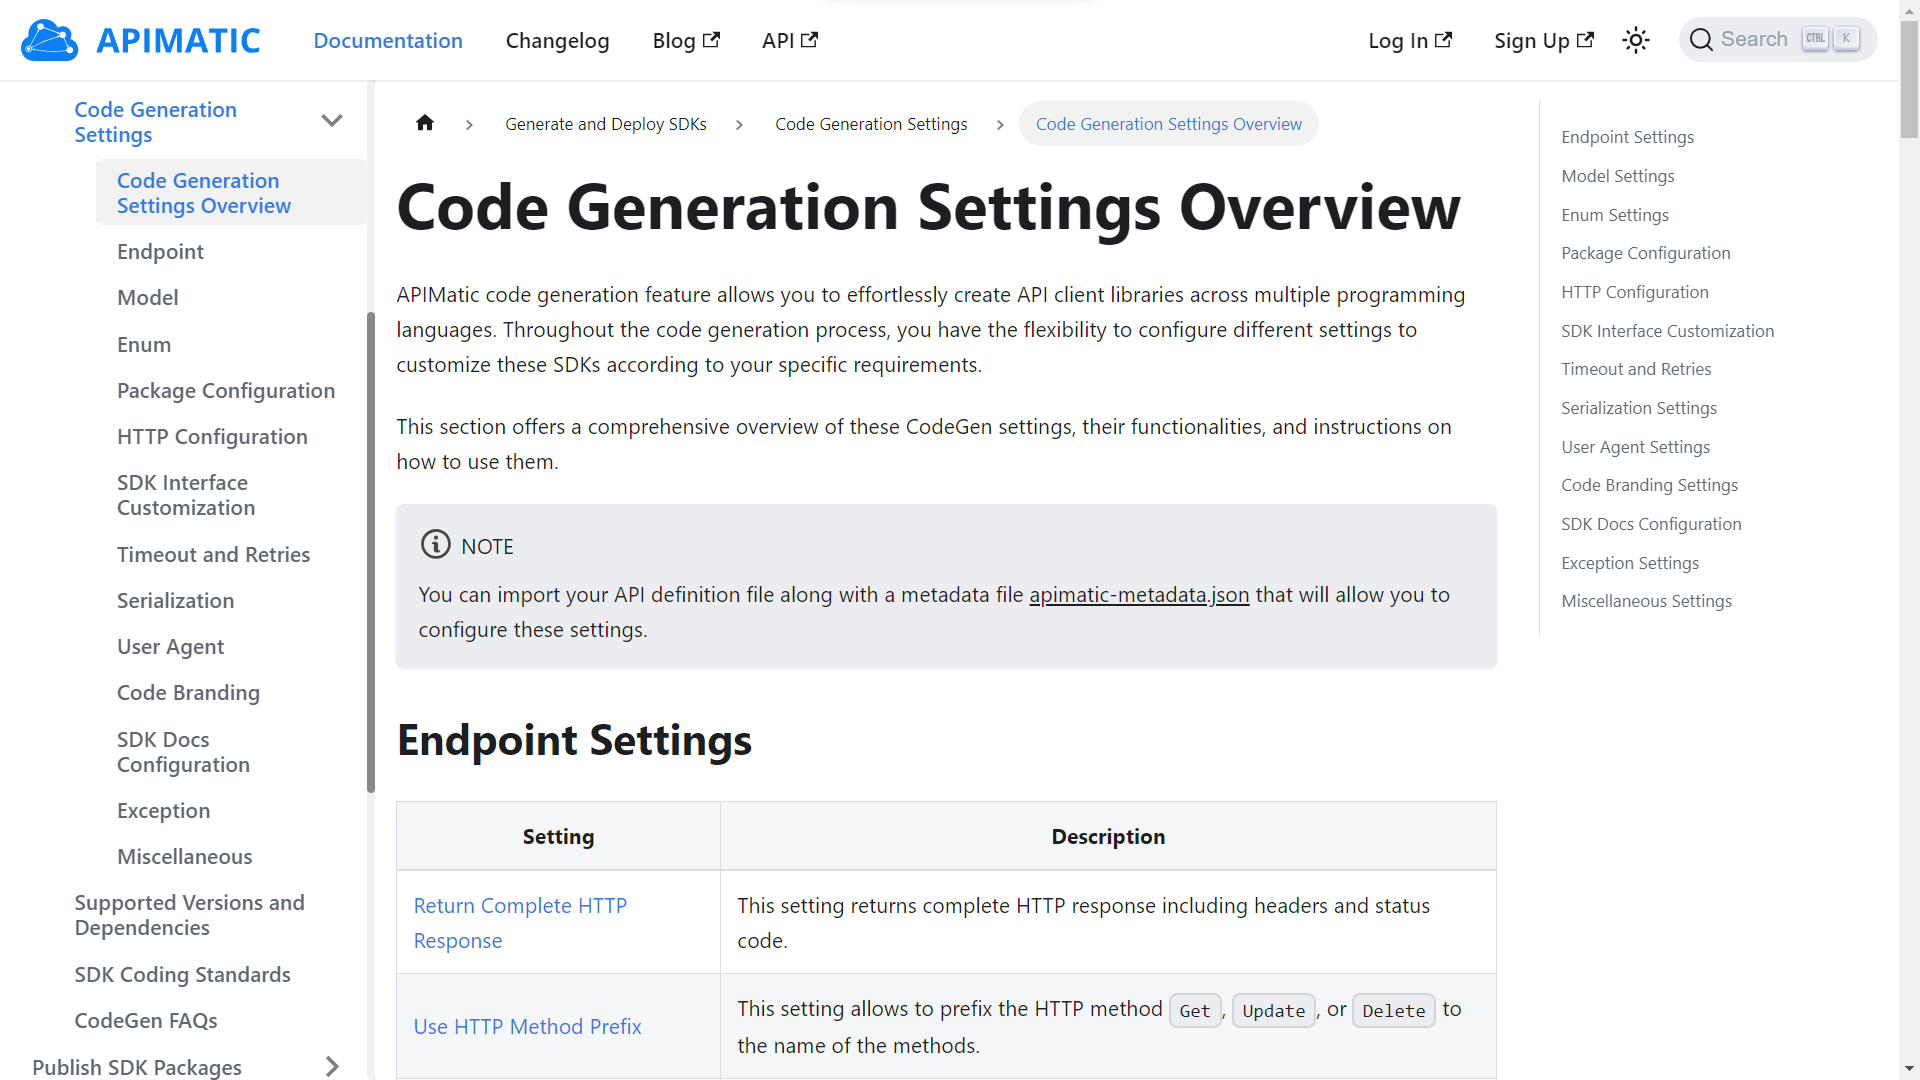
Task: Click the home breadcrumb icon
Action: tap(423, 123)
